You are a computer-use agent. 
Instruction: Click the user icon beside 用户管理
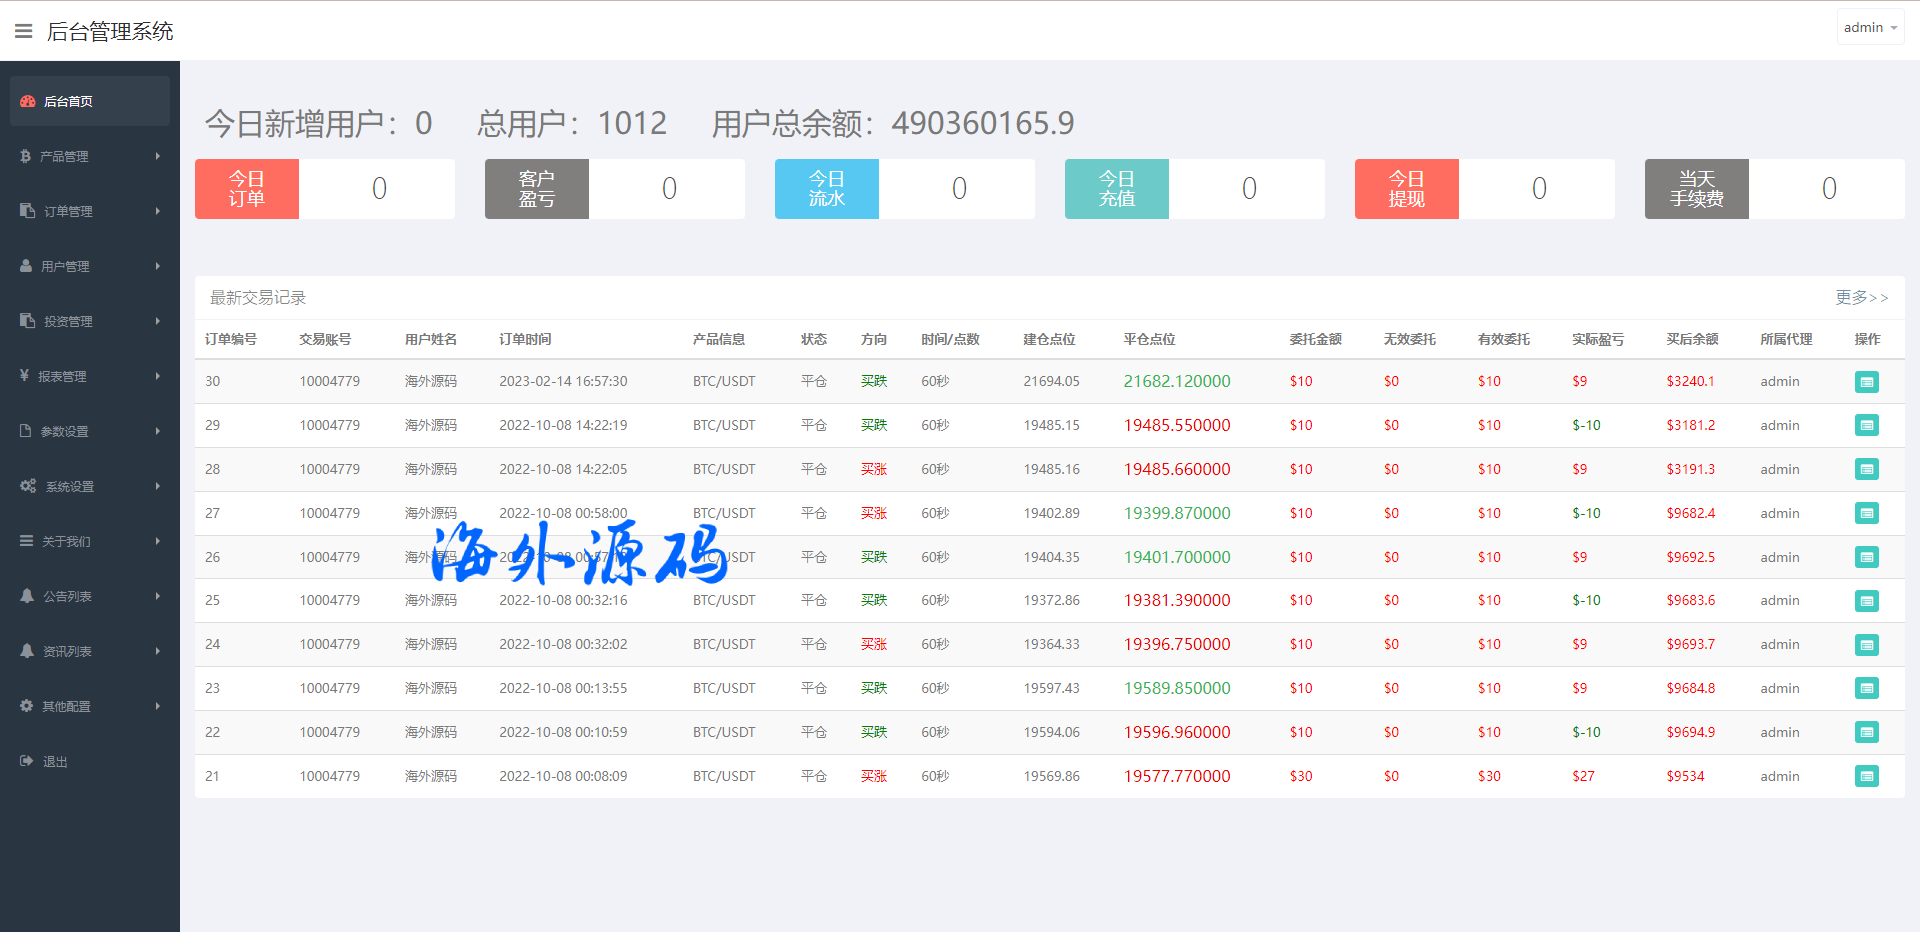[26, 266]
